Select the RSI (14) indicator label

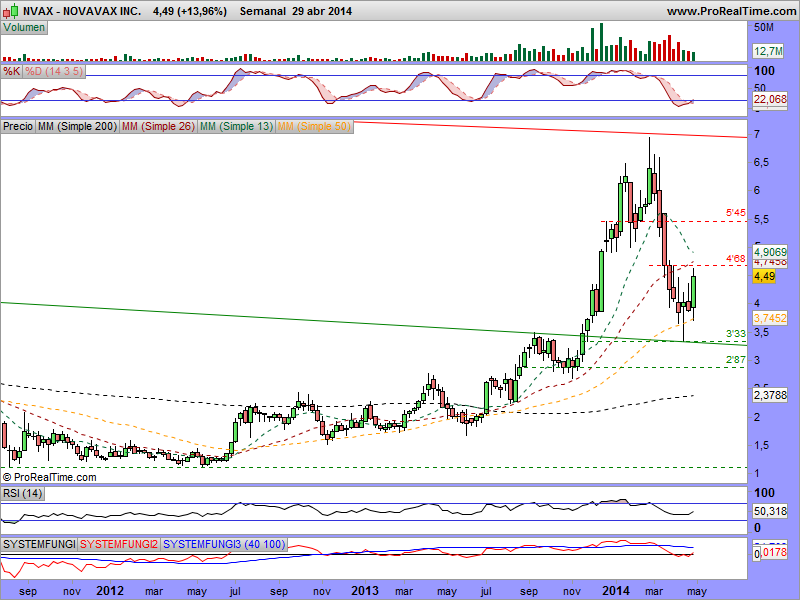(22, 493)
